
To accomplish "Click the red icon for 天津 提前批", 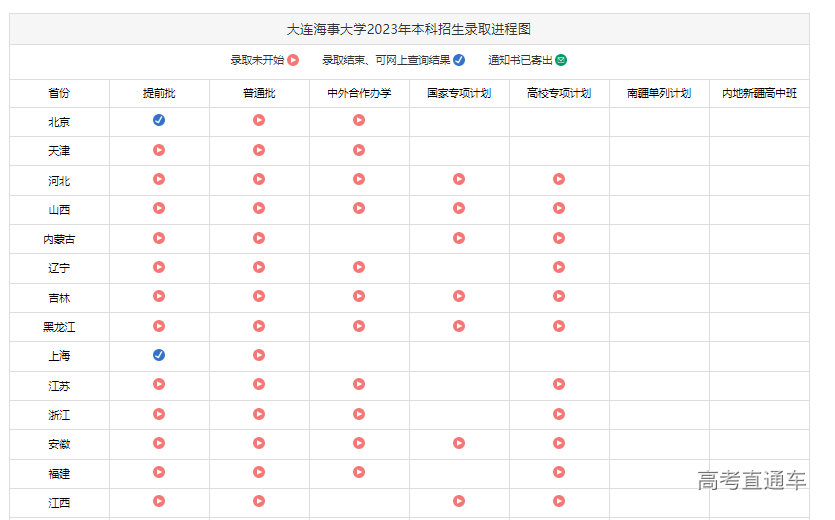I will [x=159, y=150].
